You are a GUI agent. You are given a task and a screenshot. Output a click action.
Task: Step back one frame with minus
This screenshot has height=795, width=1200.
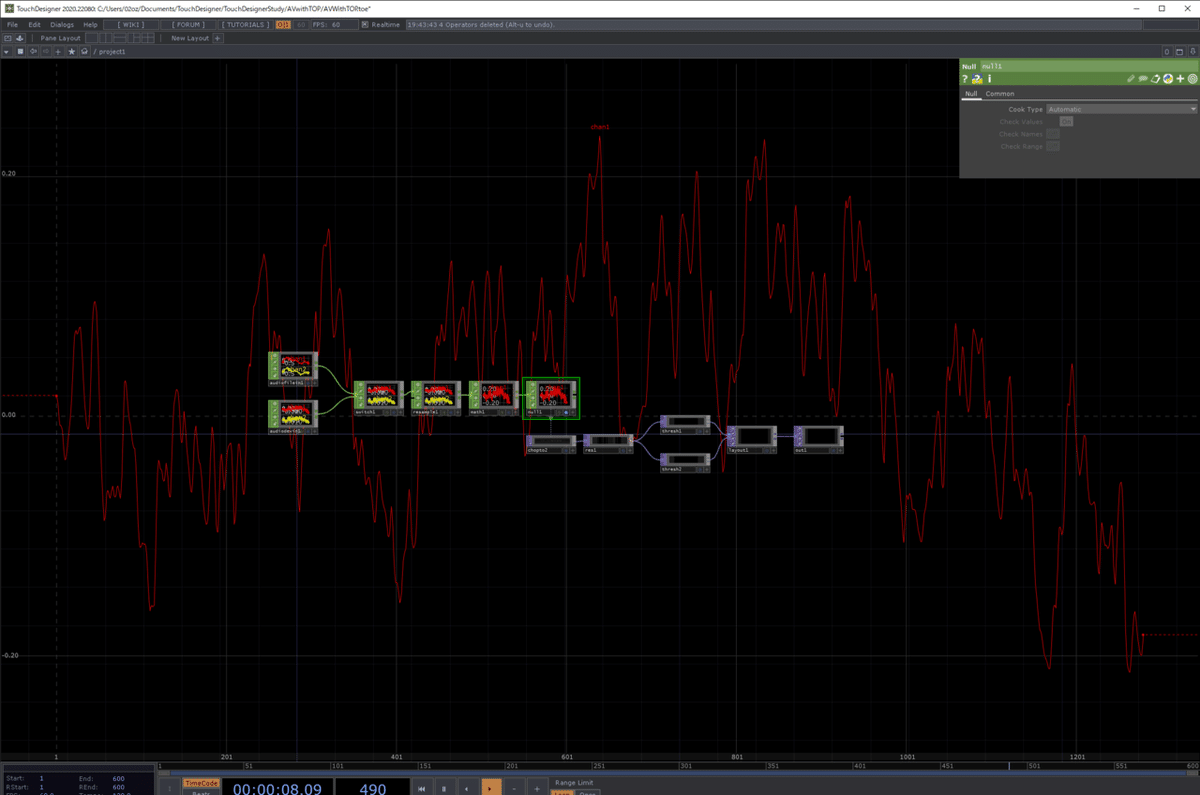pos(514,788)
